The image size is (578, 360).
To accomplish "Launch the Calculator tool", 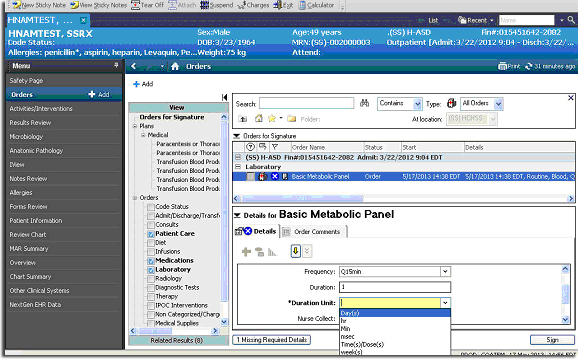I will (x=316, y=5).
